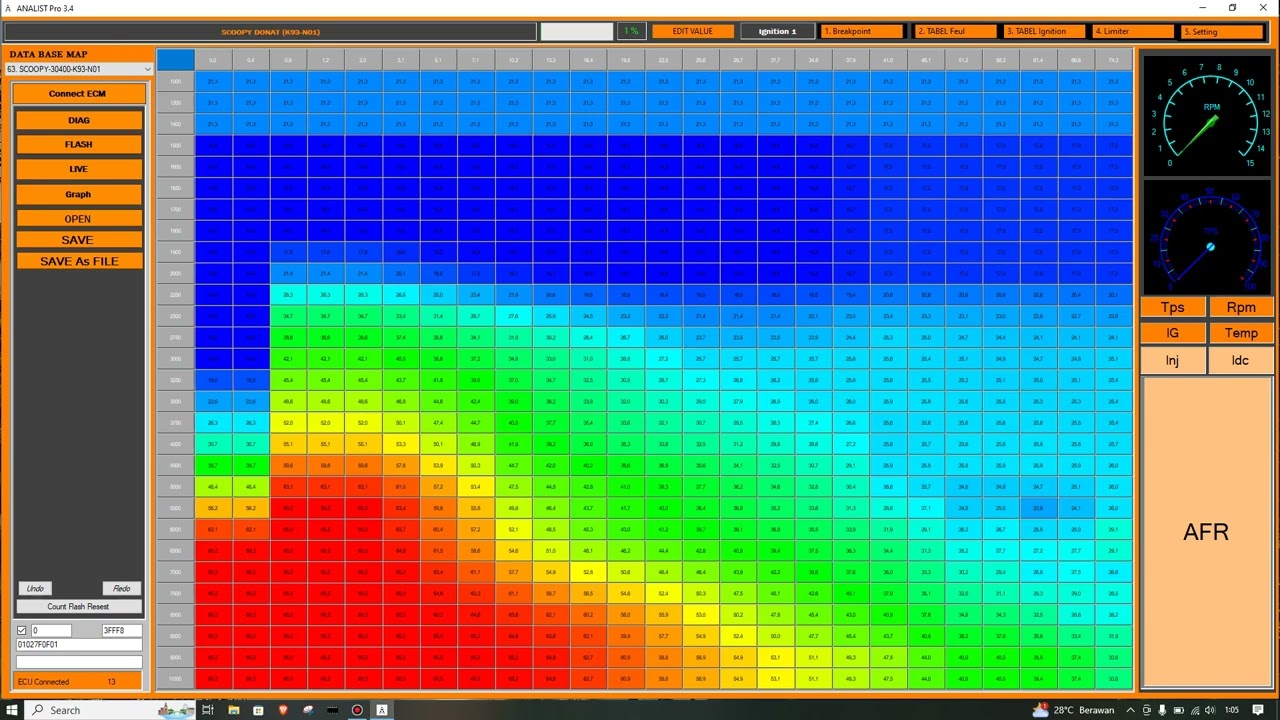Click the Ignition 1 label button

tap(778, 31)
